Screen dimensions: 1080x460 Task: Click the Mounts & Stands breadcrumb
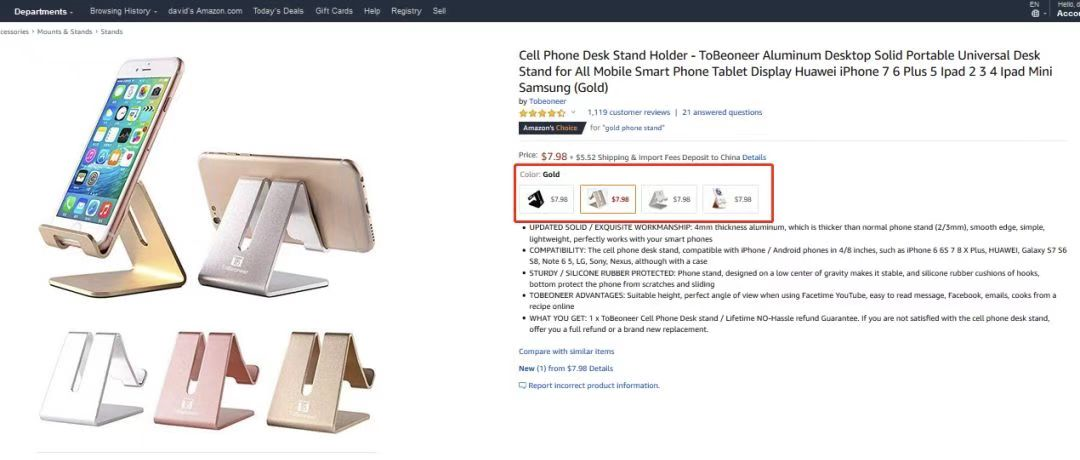(66, 32)
